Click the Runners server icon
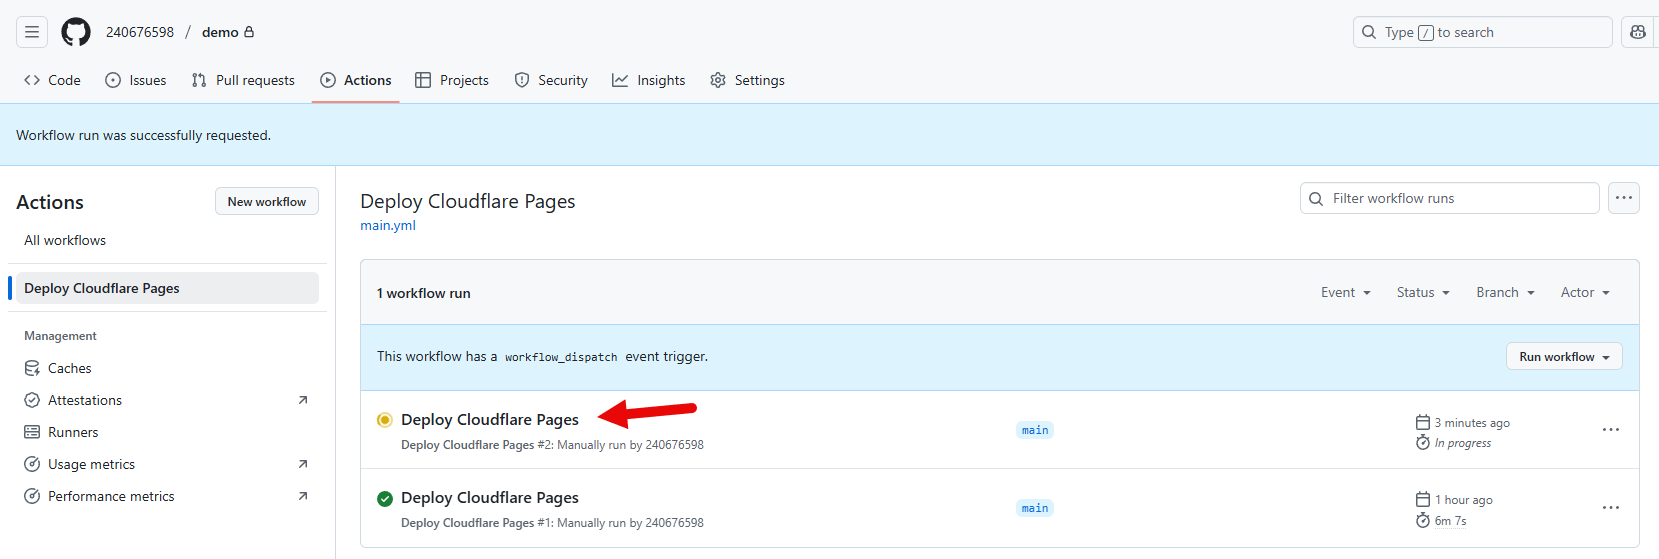 coord(32,432)
